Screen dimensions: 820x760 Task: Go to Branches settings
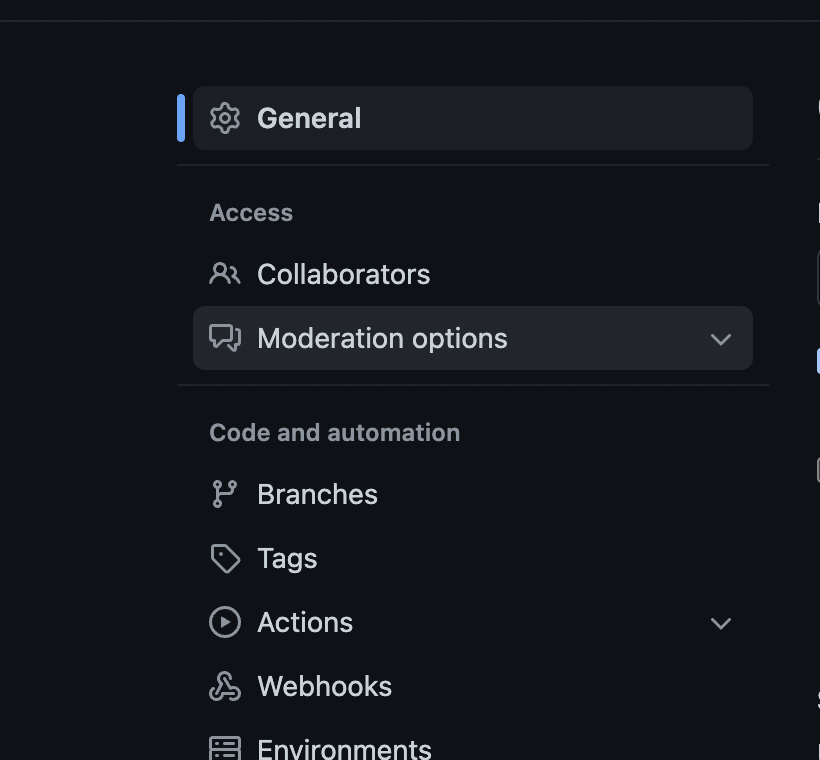pos(317,494)
